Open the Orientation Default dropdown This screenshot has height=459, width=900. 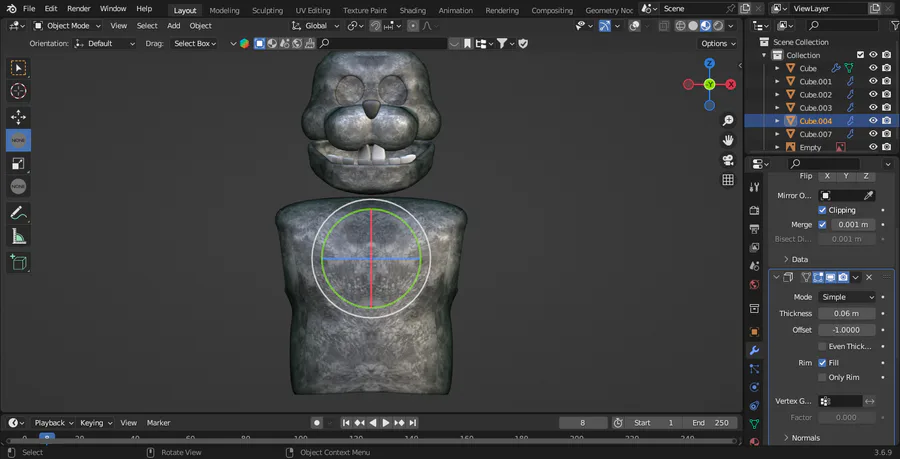coord(105,44)
